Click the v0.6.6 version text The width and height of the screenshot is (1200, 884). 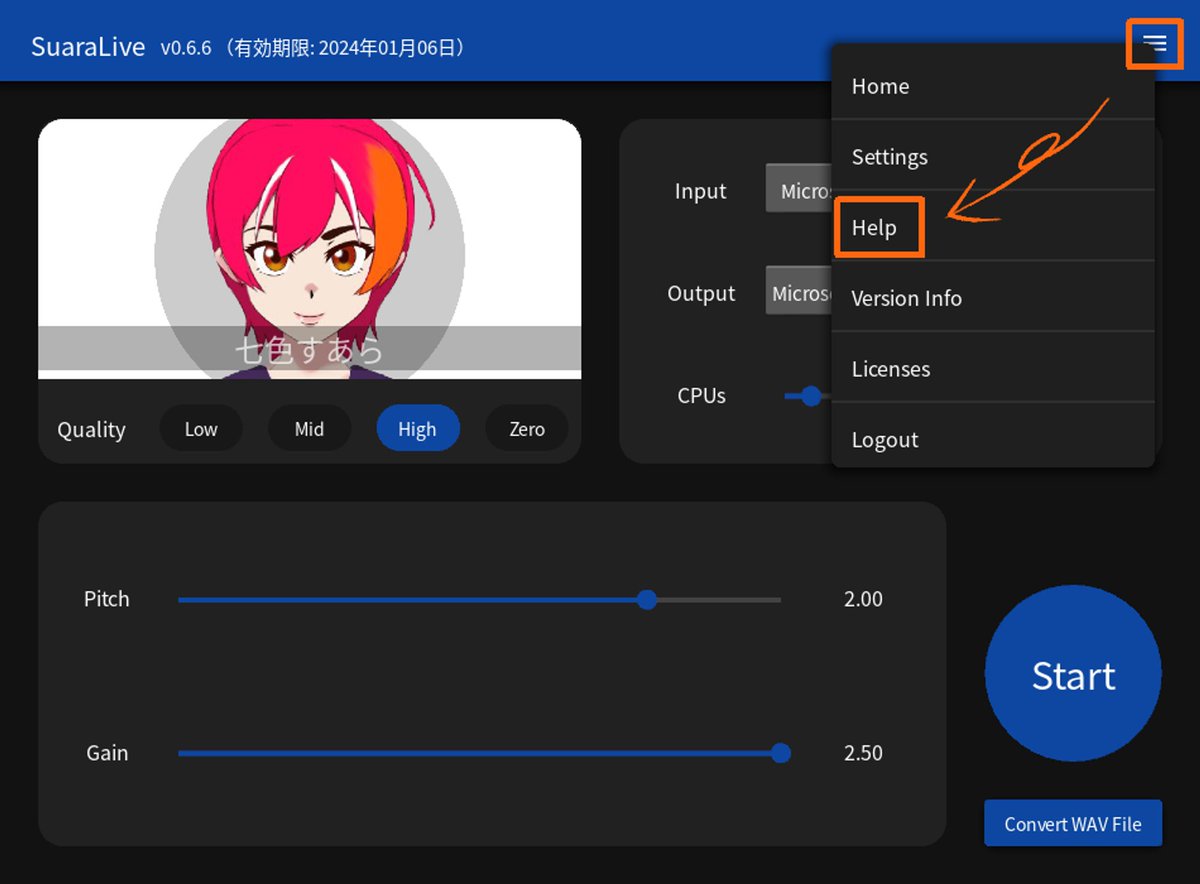(186, 48)
